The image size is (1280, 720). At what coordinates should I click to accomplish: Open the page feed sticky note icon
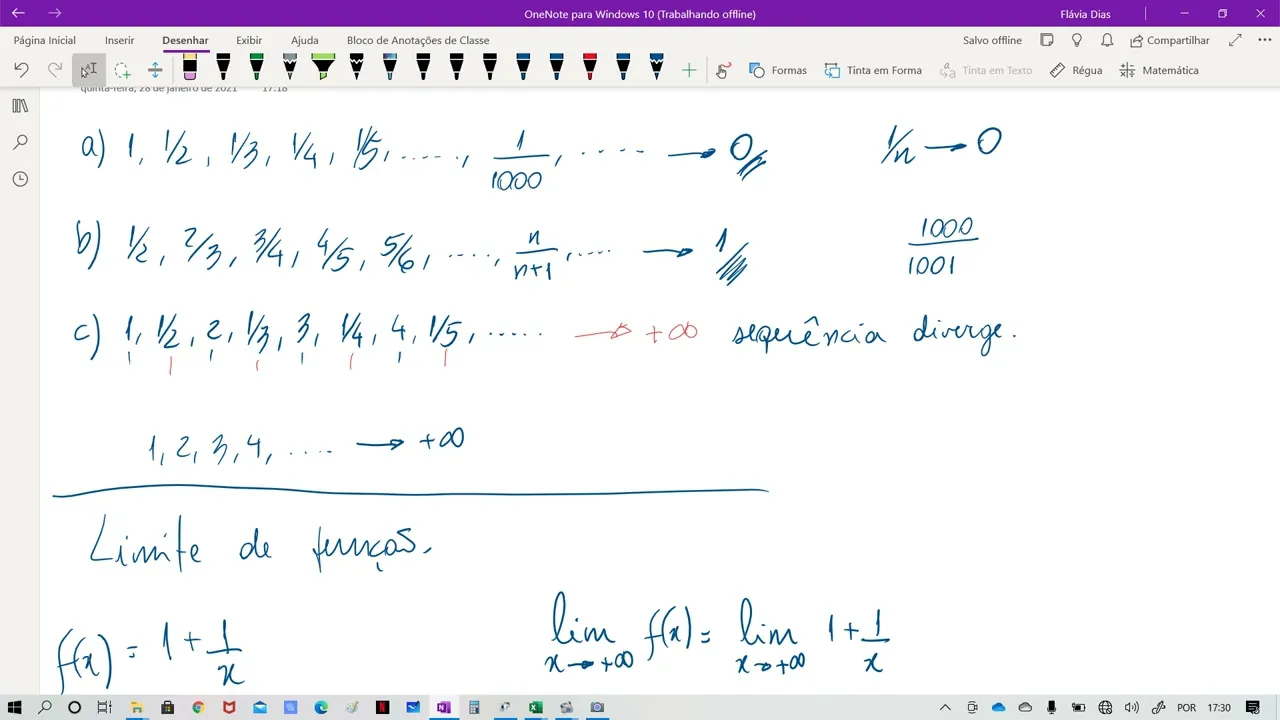(x=1047, y=40)
